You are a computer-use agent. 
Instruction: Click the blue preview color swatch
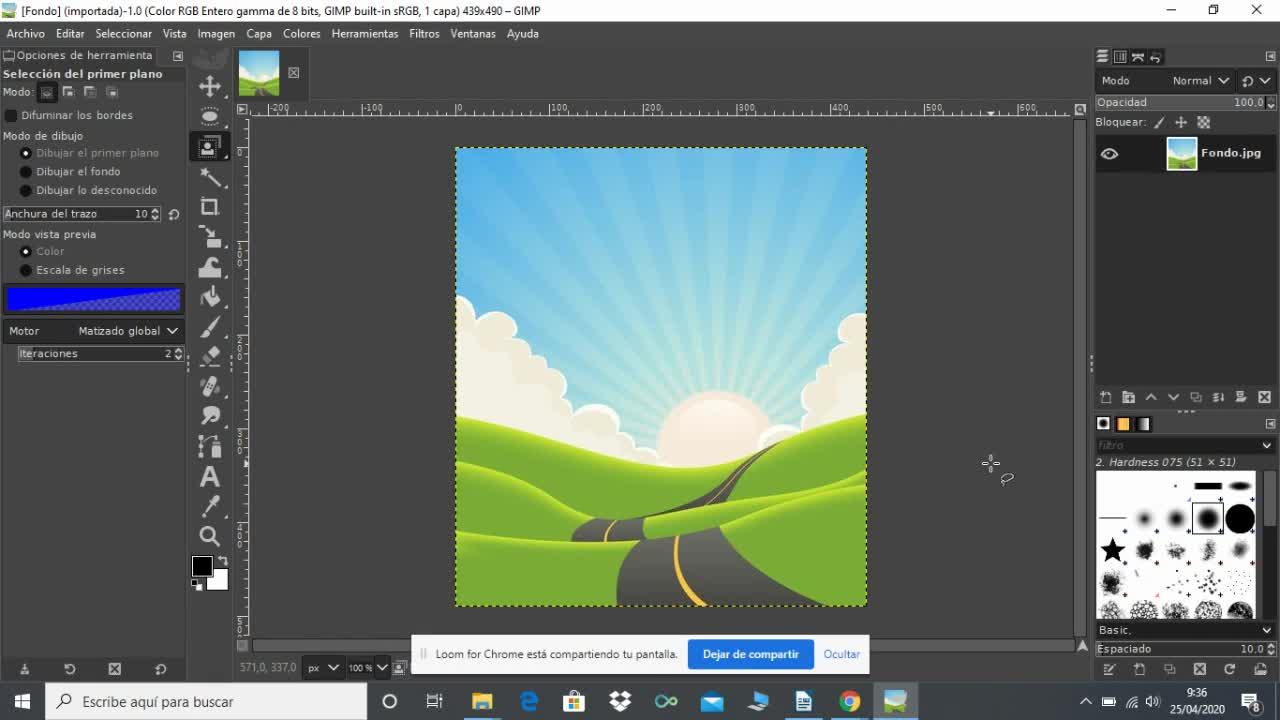click(93, 299)
